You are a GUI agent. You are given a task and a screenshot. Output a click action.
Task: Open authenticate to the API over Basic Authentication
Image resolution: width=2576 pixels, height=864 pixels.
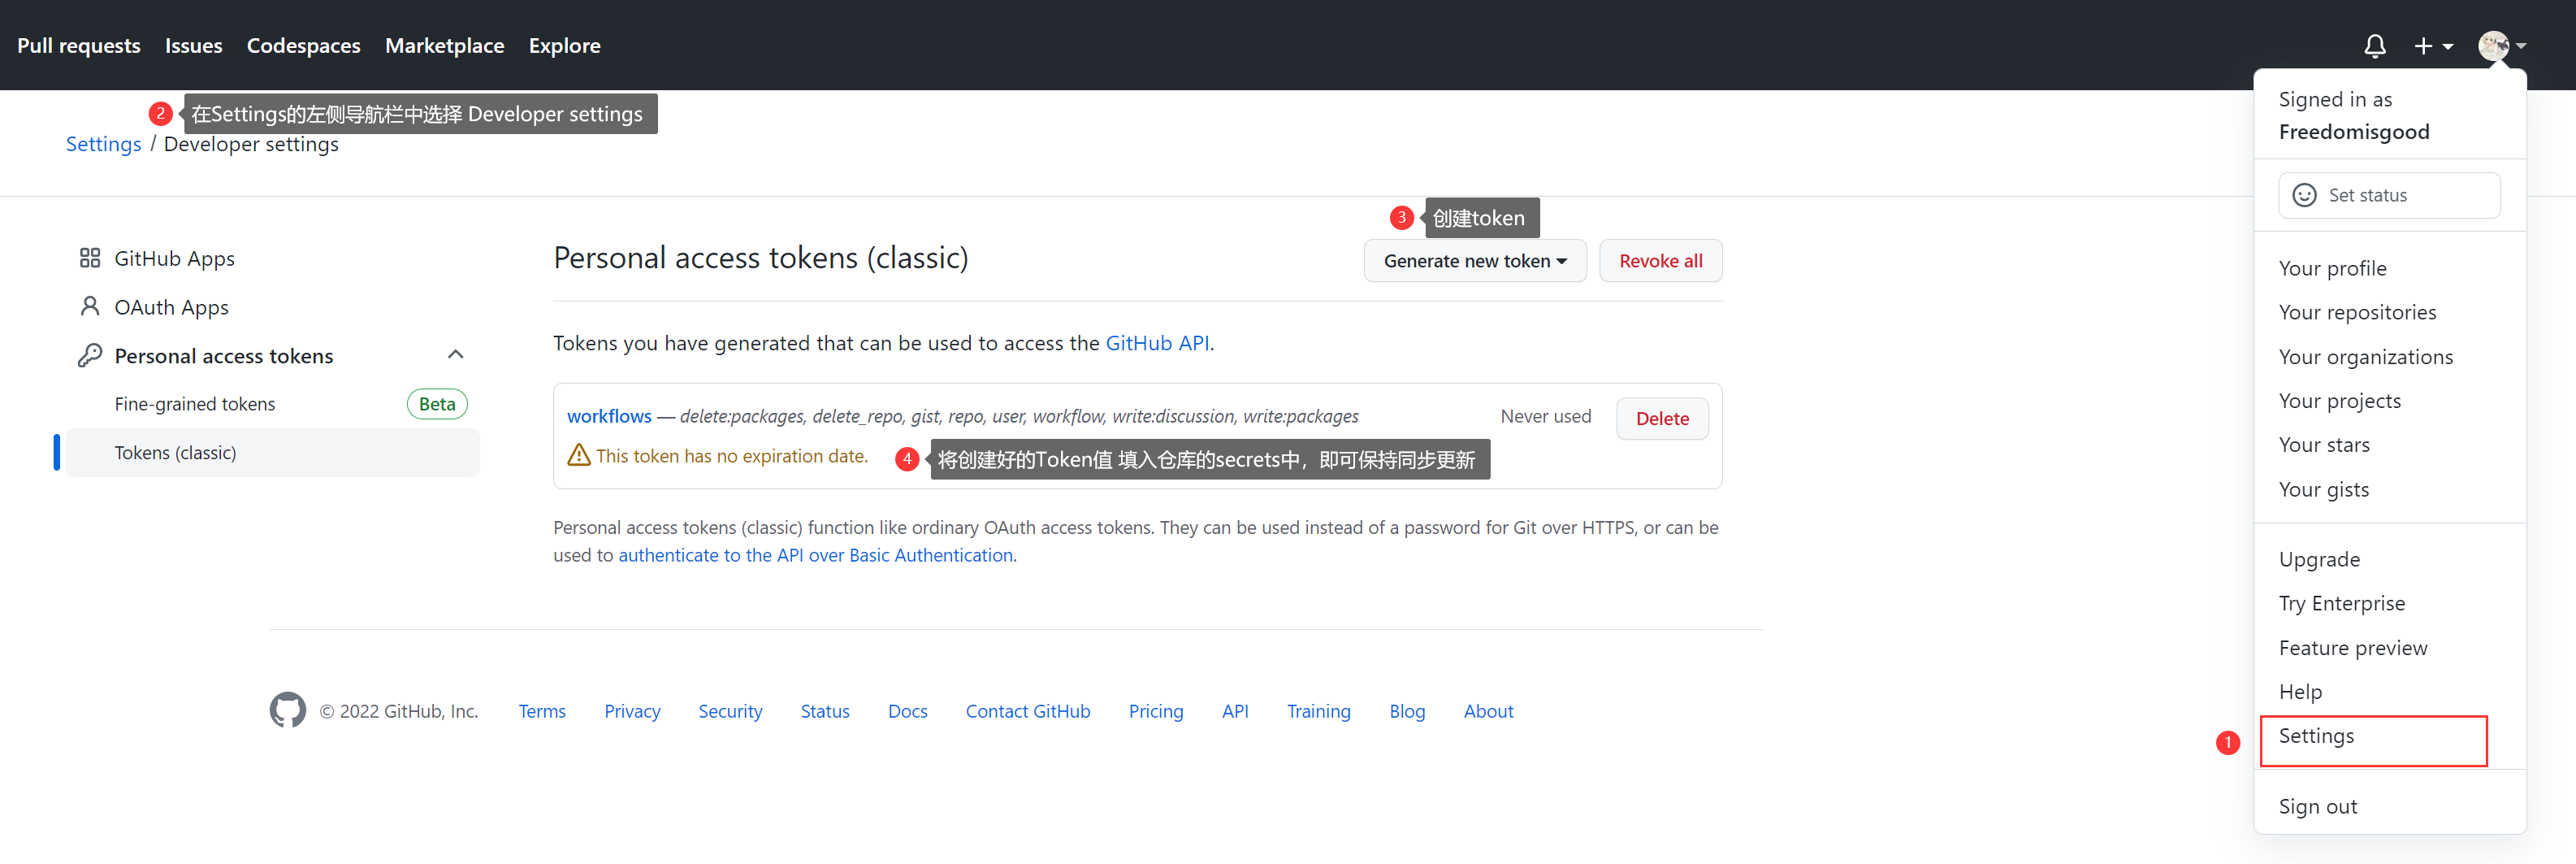point(815,555)
